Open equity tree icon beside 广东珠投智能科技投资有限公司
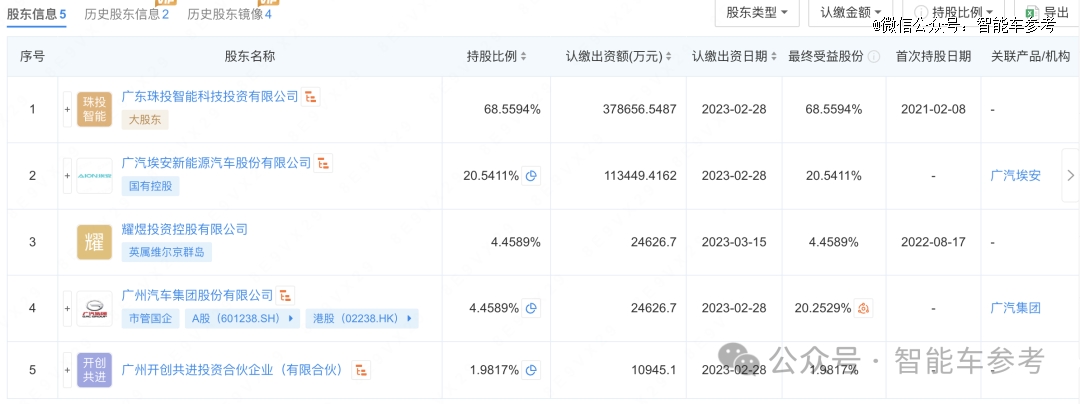The height and width of the screenshot is (404, 1080). pos(311,97)
